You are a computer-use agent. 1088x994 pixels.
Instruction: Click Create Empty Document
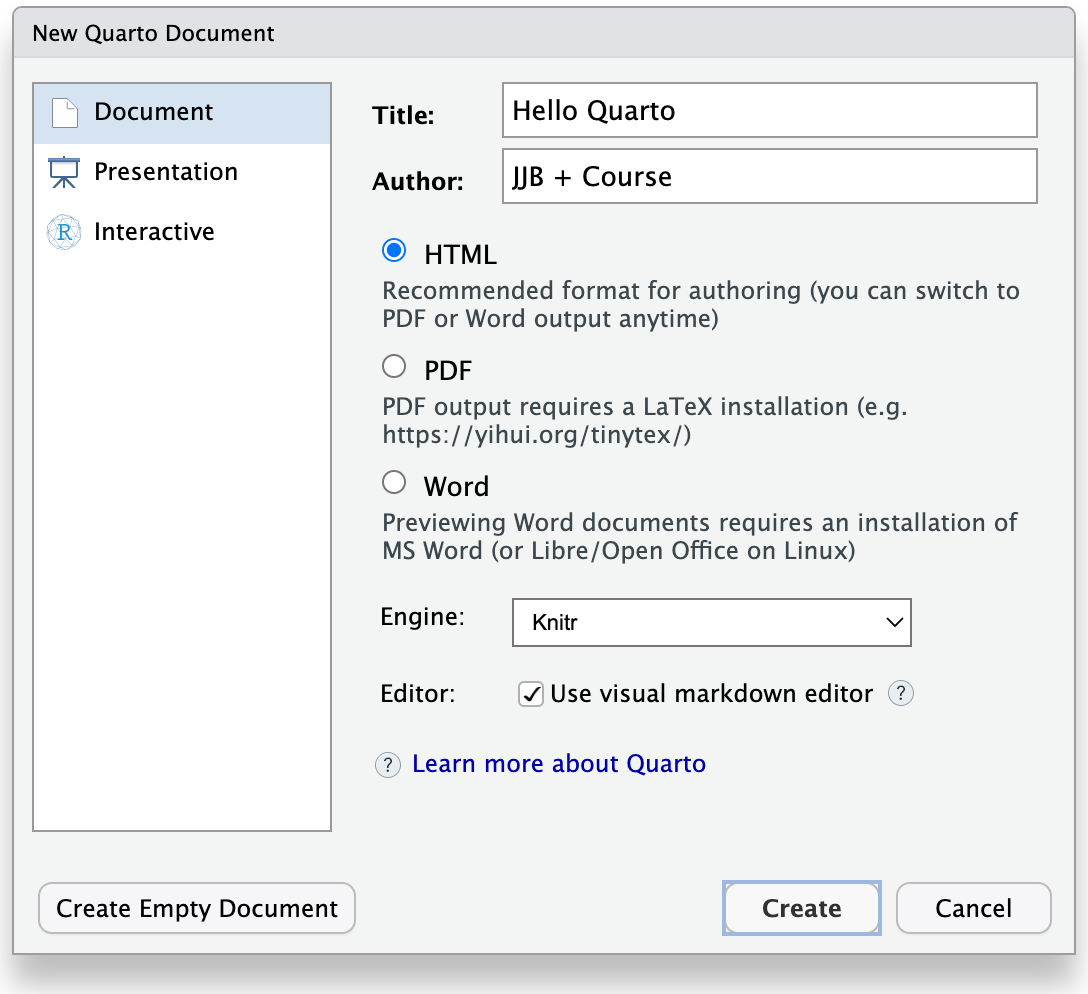(196, 908)
